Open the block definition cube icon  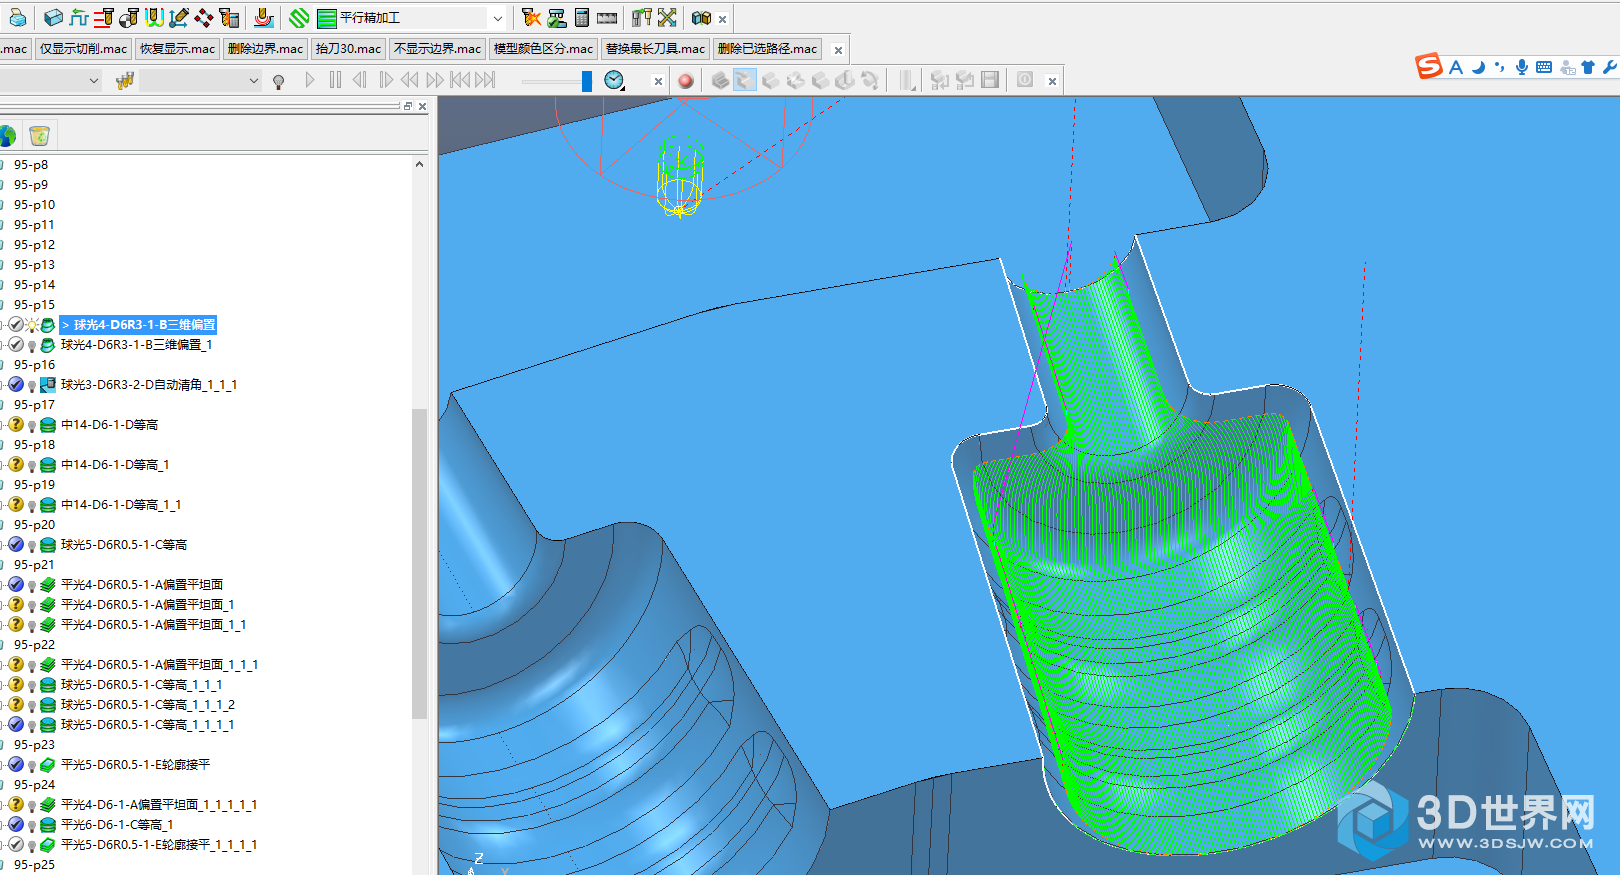(x=54, y=18)
